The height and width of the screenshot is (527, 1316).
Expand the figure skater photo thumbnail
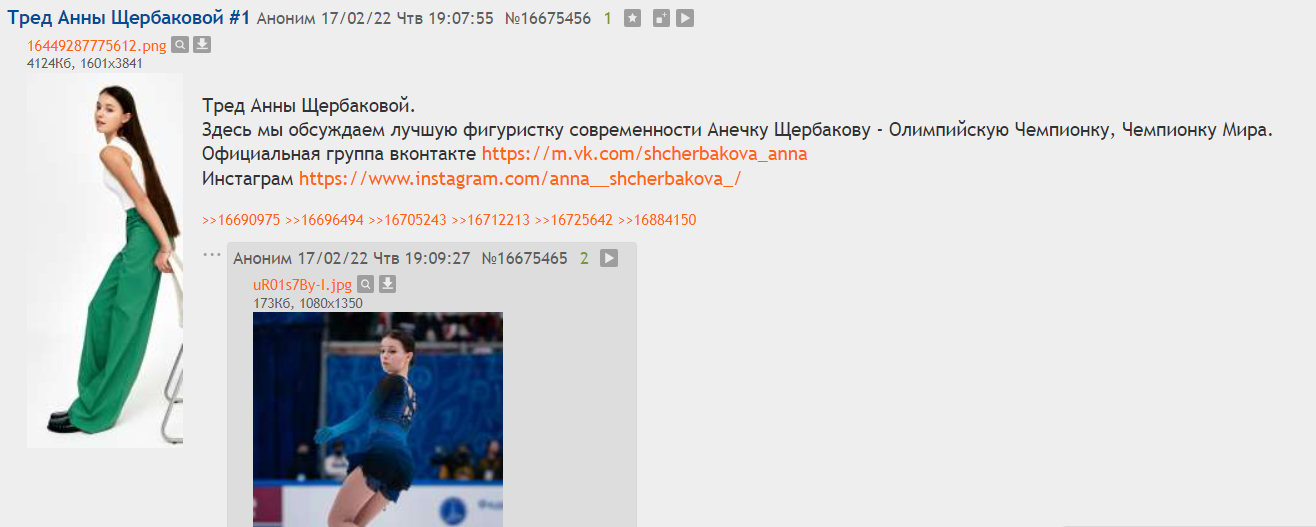(x=378, y=419)
